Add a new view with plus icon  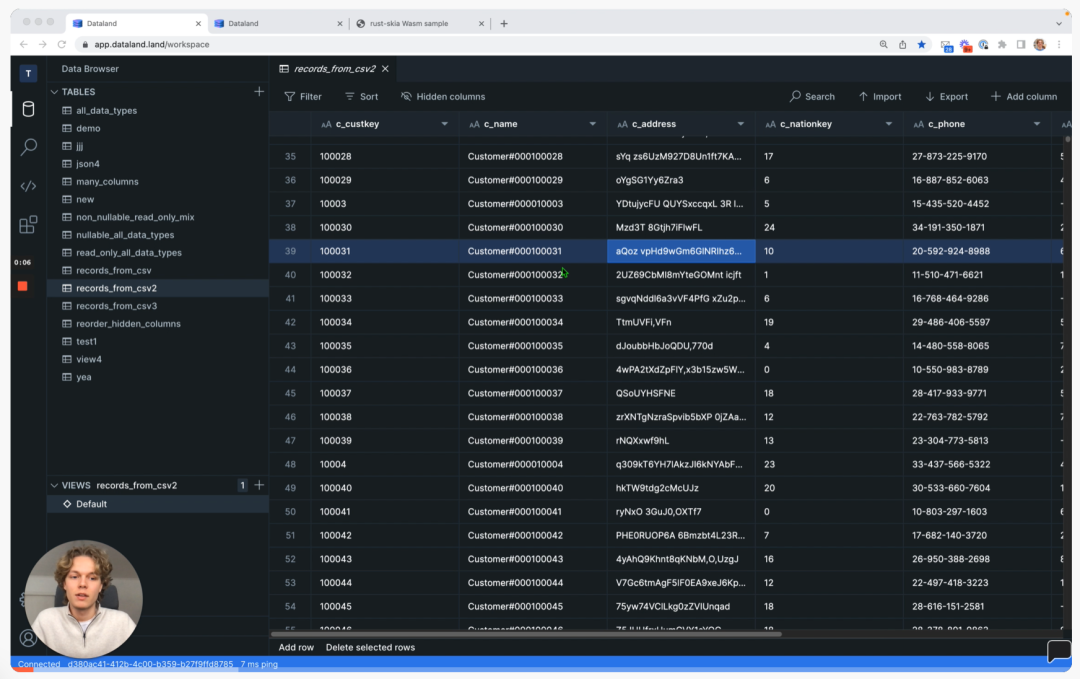tap(259, 485)
